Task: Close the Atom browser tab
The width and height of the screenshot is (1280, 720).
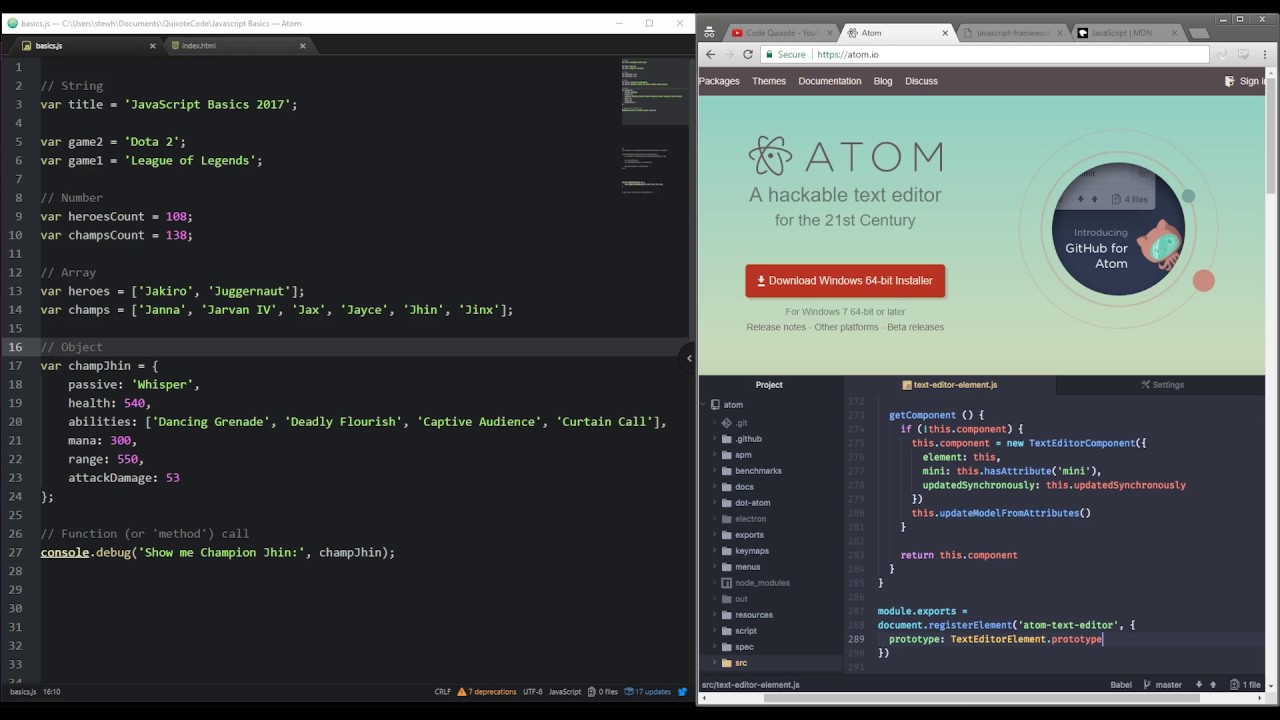Action: tap(945, 33)
